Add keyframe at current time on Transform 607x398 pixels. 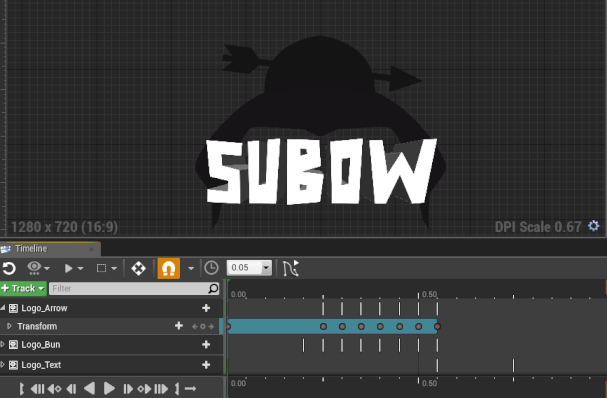pos(203,327)
